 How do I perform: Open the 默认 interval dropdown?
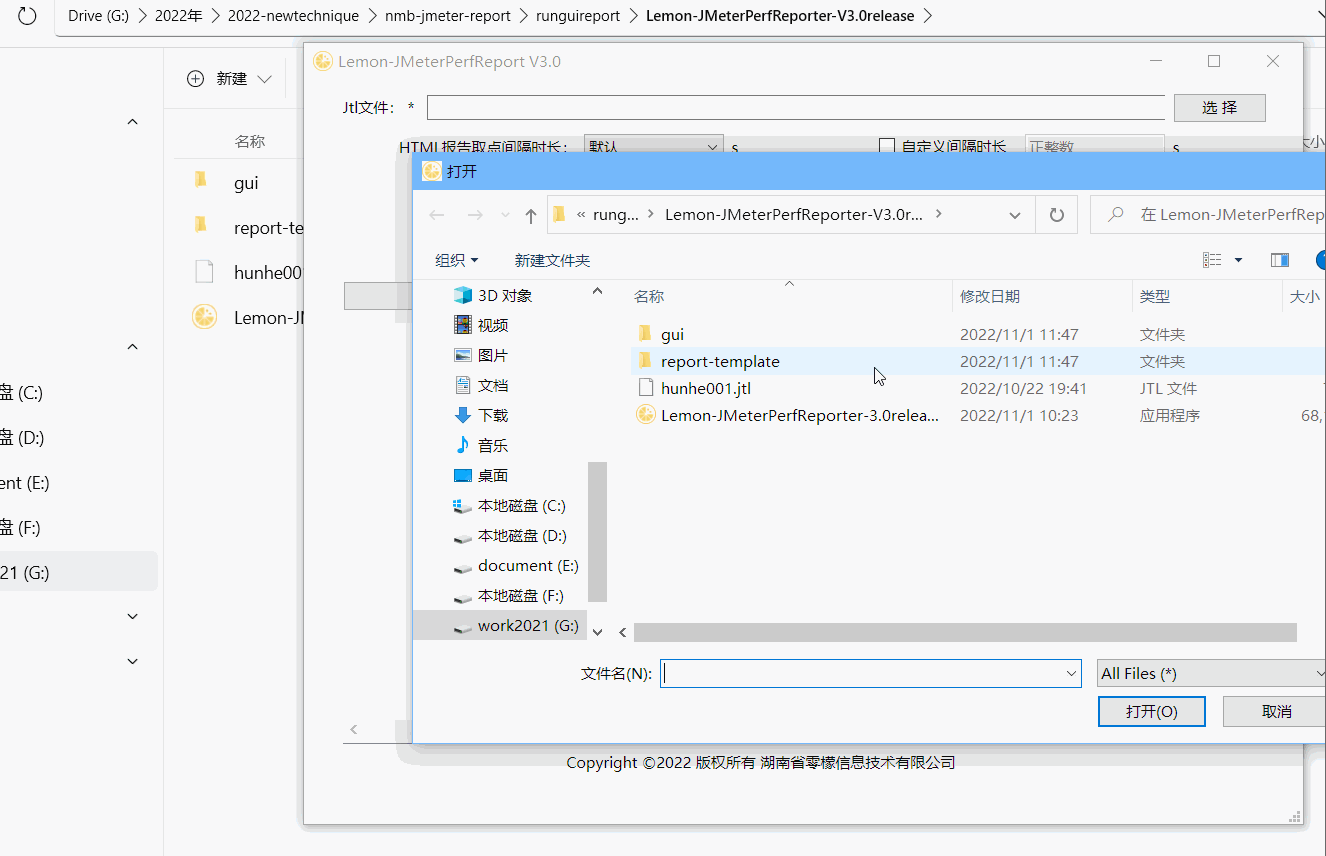(x=653, y=146)
